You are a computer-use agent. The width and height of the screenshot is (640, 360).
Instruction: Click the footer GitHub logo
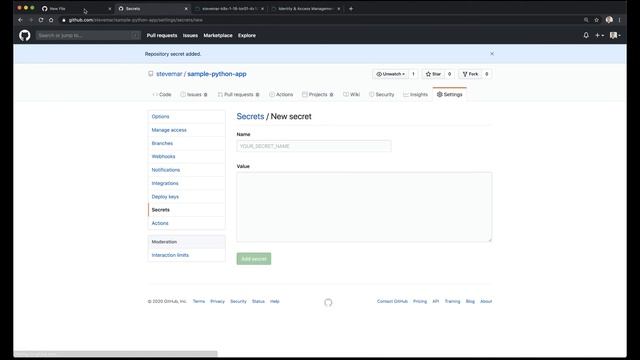328,302
